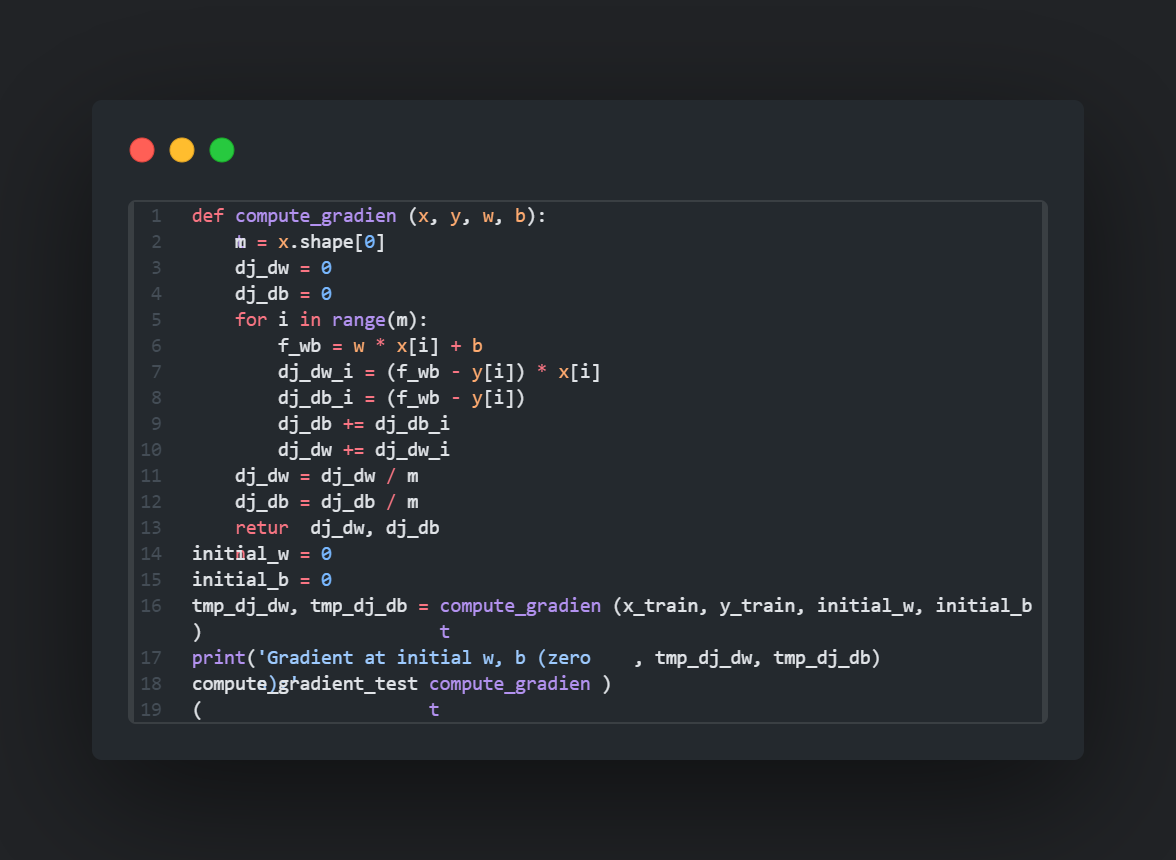This screenshot has height=860, width=1176.
Task: Click line number 5 in gutter
Action: [x=156, y=320]
